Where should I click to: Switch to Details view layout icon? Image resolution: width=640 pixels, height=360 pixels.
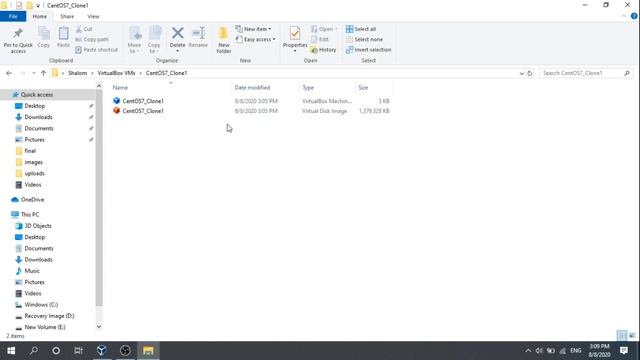pyautogui.click(x=622, y=336)
